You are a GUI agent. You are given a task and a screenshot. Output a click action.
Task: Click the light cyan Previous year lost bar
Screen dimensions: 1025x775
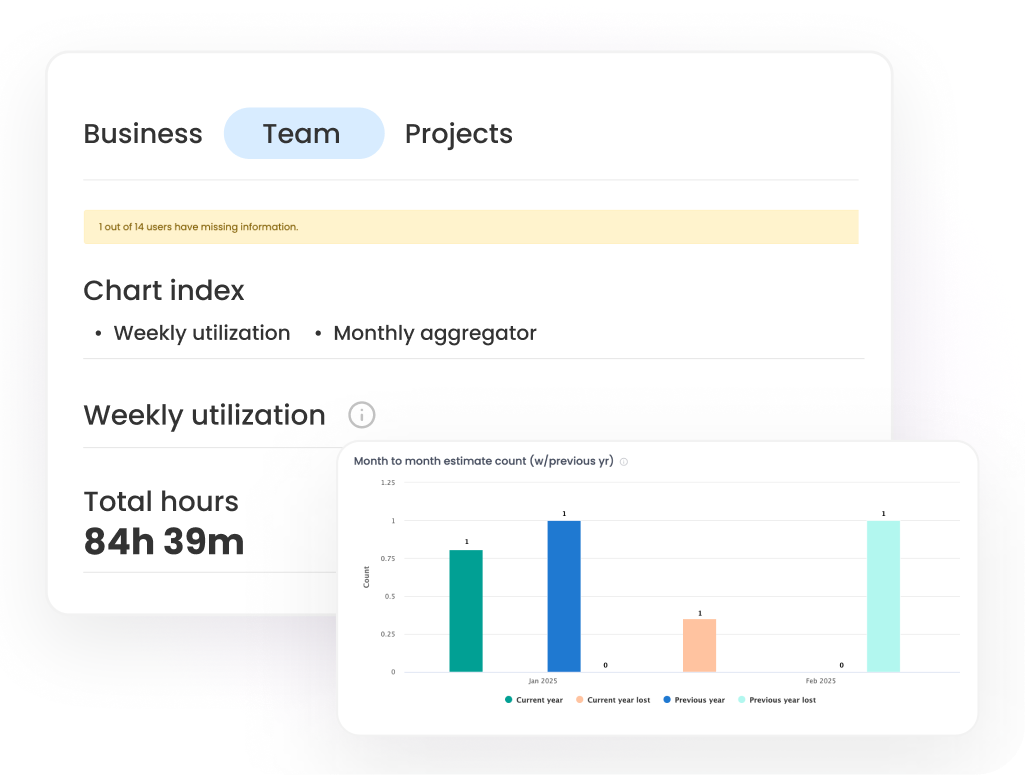point(883,596)
